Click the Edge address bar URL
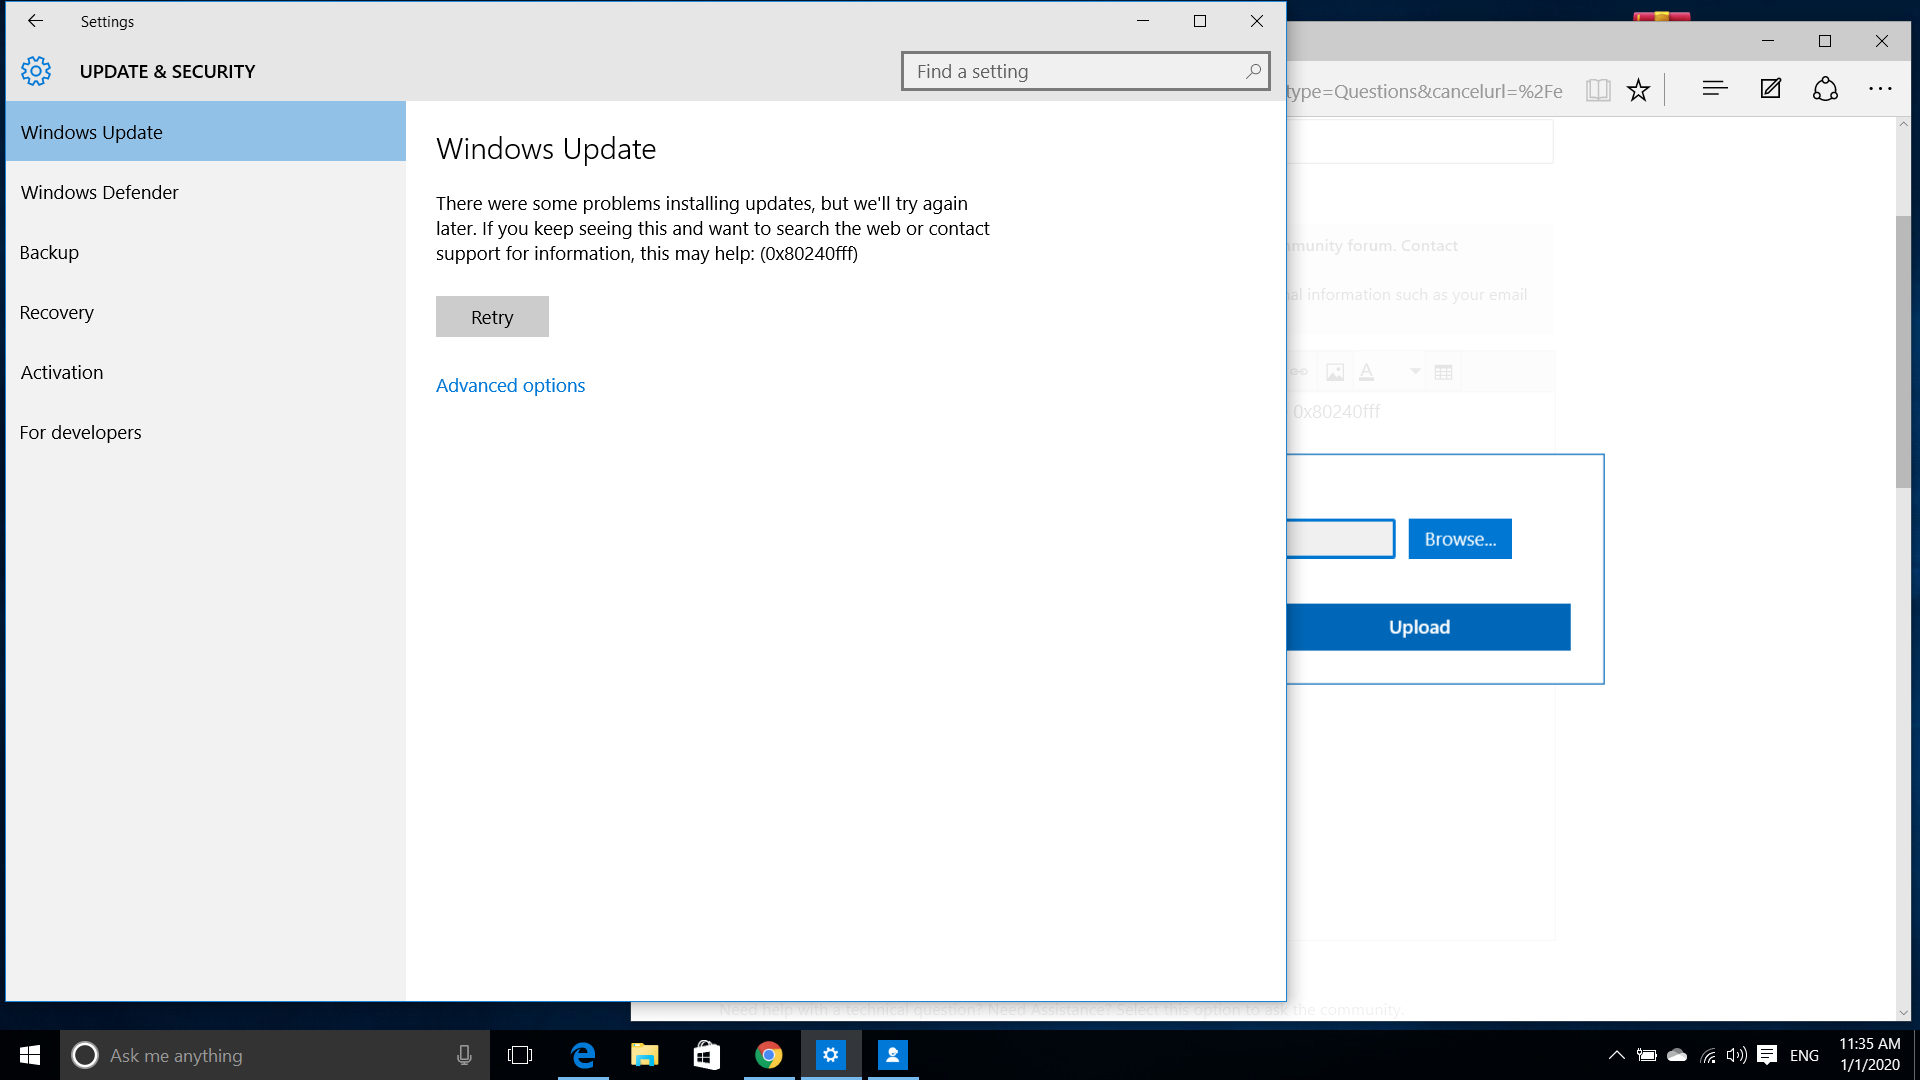This screenshot has width=1920, height=1080. [1425, 91]
